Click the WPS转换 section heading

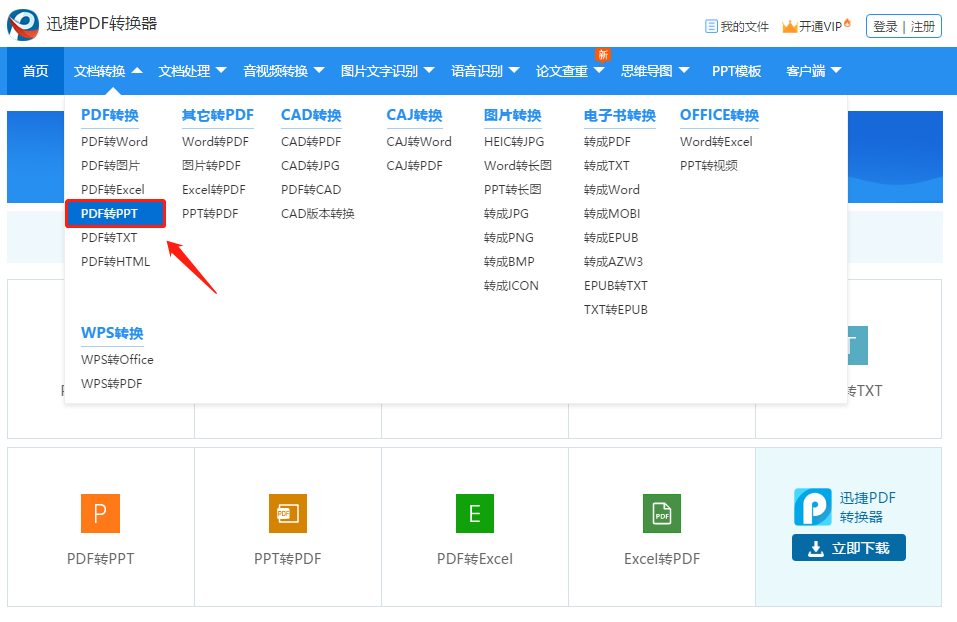[x=112, y=333]
